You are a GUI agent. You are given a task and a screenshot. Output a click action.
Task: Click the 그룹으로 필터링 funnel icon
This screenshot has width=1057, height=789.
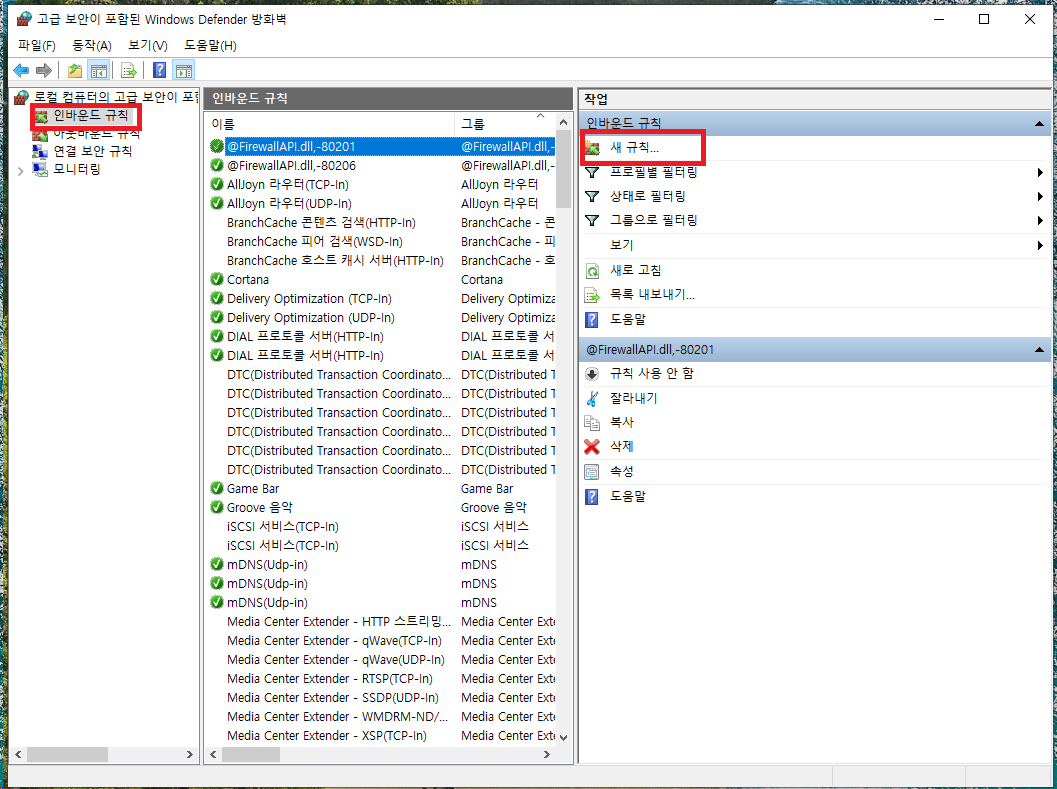(x=592, y=221)
